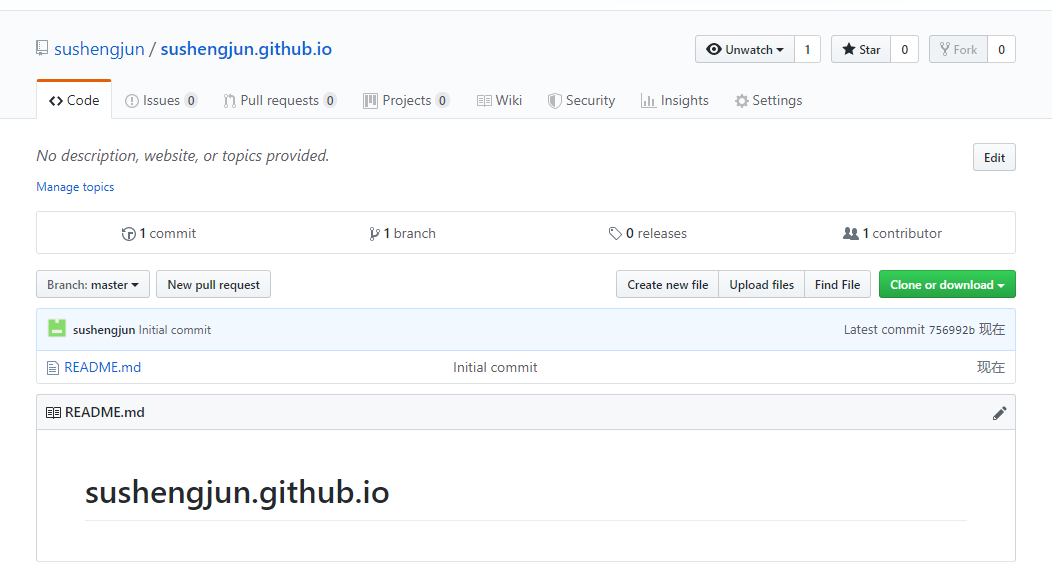Image resolution: width=1052 pixels, height=587 pixels.
Task: Go to the Projects tab
Action: 406,101
